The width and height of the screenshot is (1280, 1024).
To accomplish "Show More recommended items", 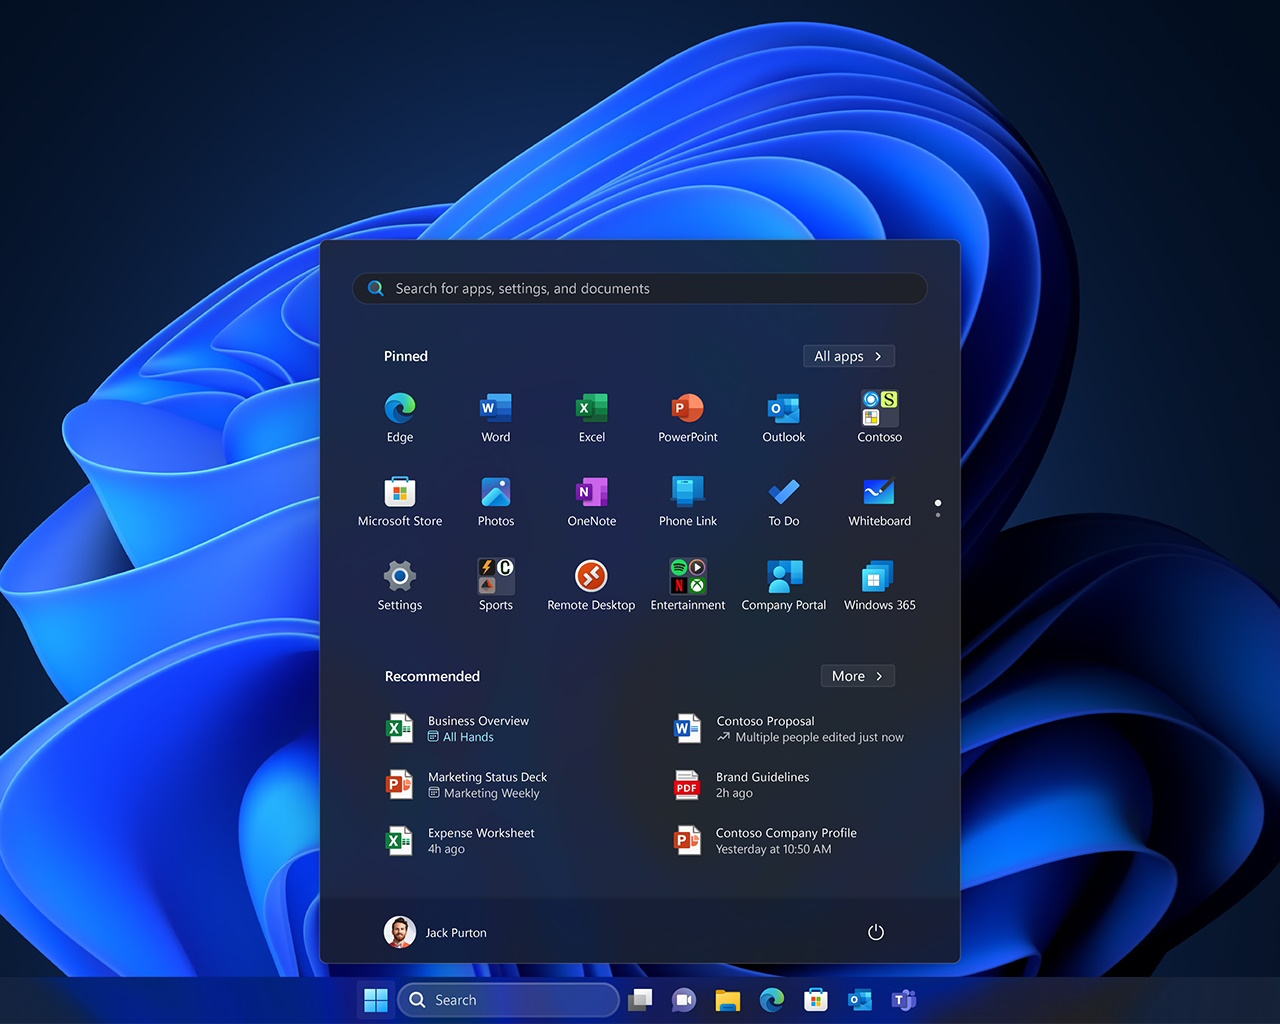I will (x=858, y=676).
